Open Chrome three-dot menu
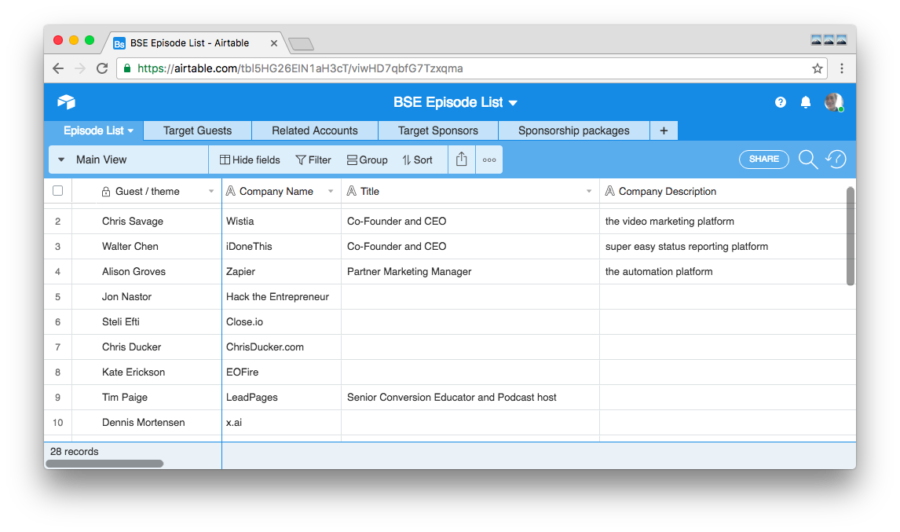900x532 pixels. 841,68
